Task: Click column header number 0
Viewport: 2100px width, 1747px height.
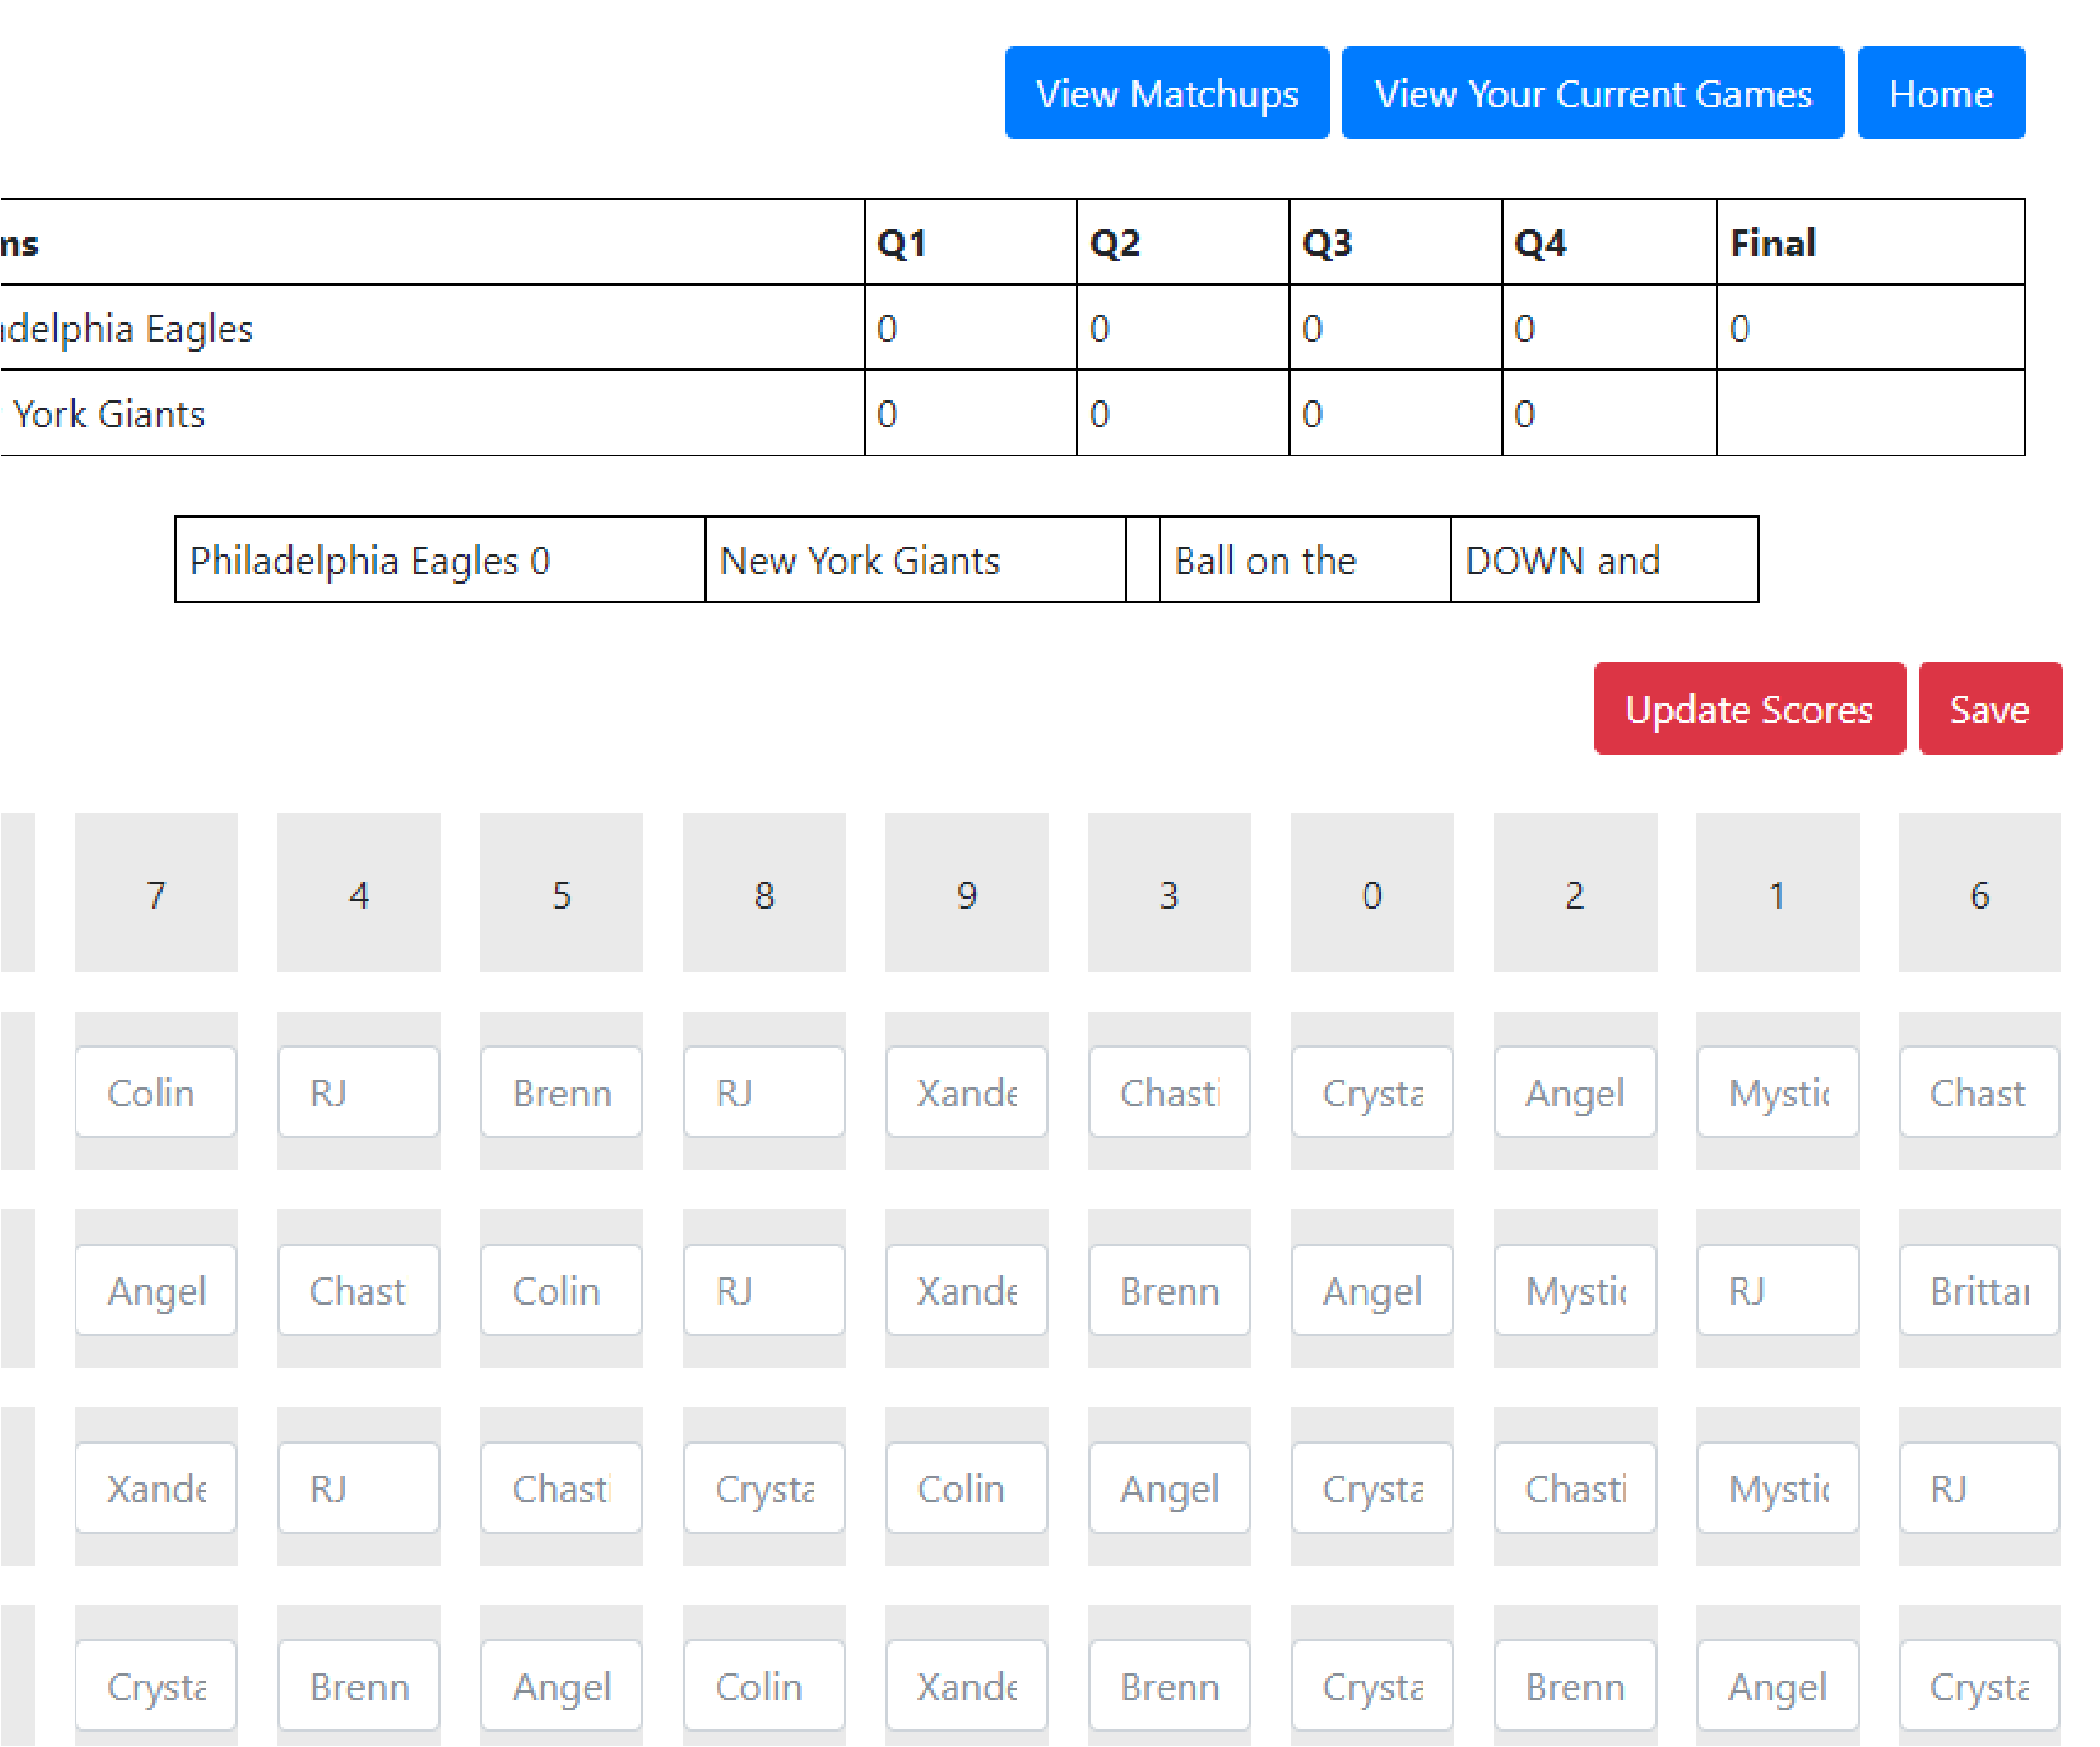Action: [1372, 893]
